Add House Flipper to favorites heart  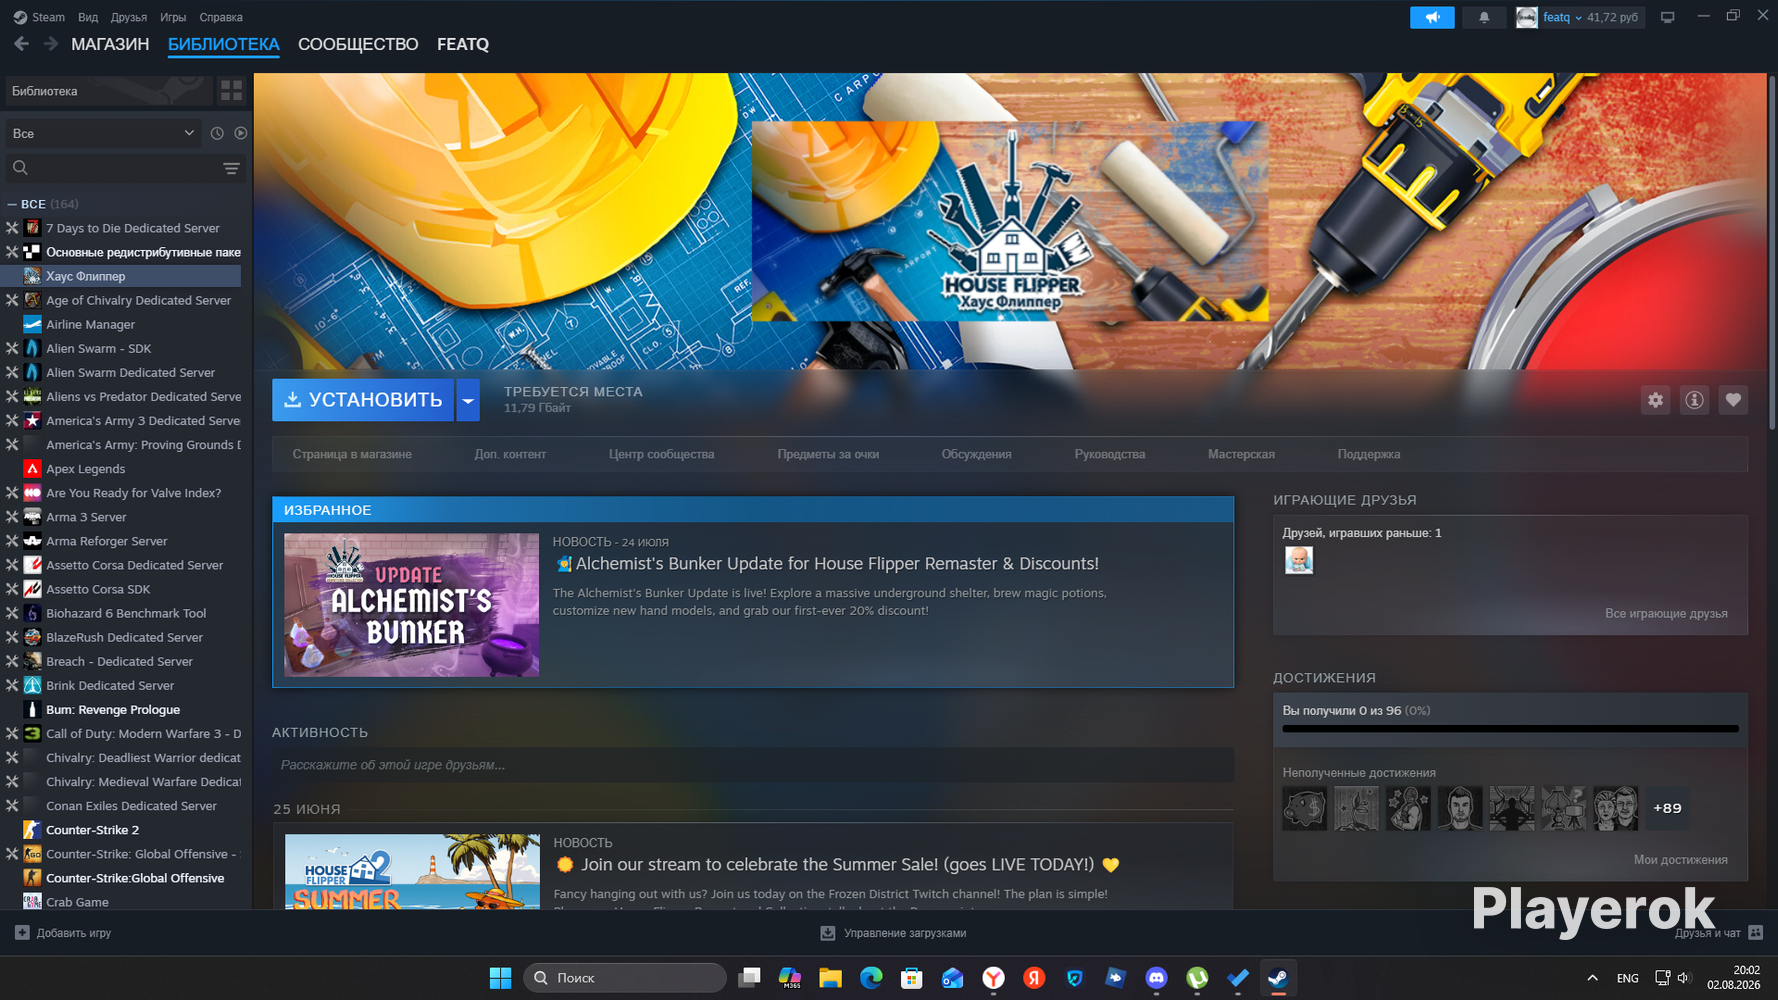1733,400
